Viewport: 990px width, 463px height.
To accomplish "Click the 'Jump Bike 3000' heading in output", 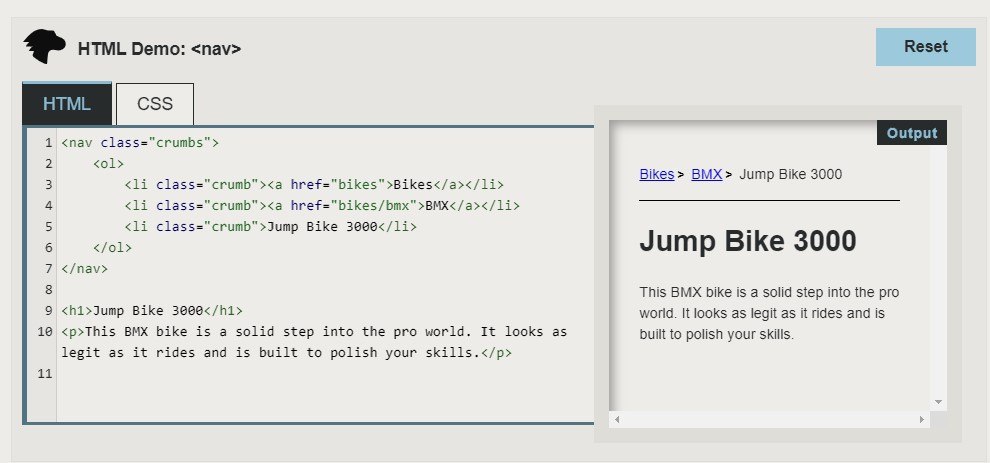I will pyautogui.click(x=748, y=241).
